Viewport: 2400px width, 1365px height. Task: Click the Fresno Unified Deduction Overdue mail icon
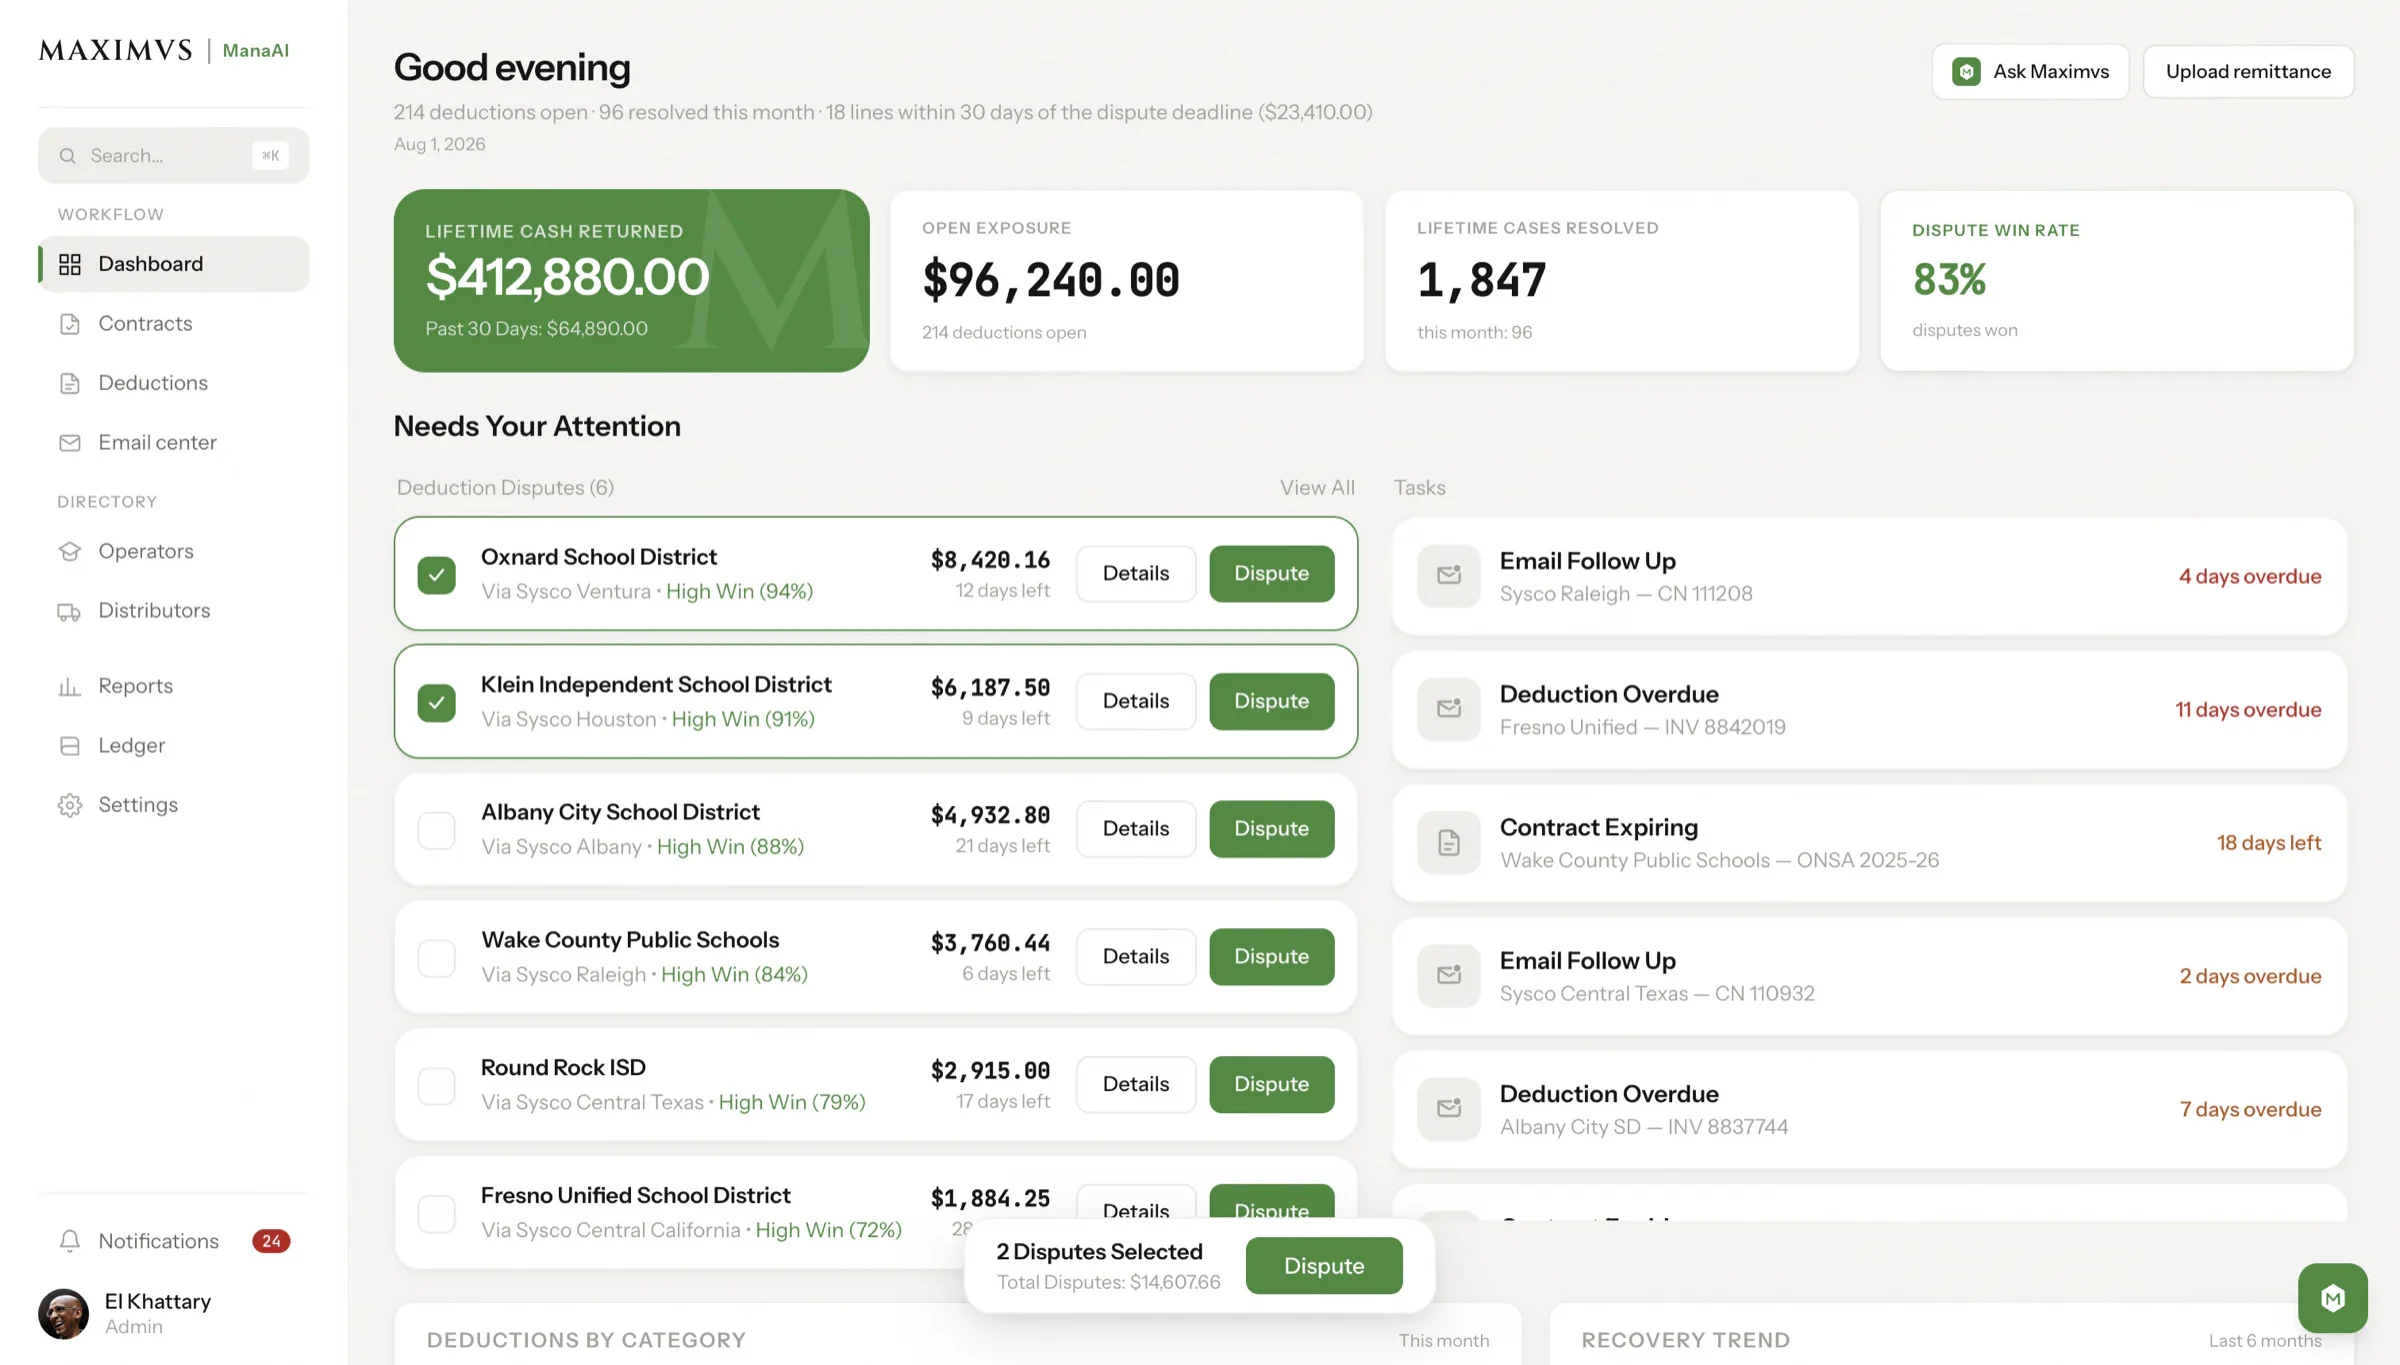tap(1448, 709)
